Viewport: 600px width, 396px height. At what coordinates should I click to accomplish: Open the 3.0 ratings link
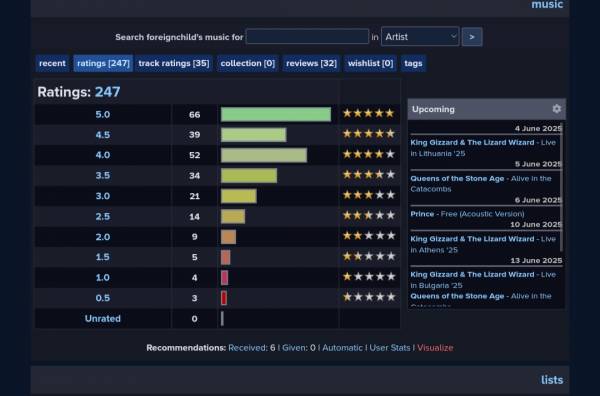103,196
